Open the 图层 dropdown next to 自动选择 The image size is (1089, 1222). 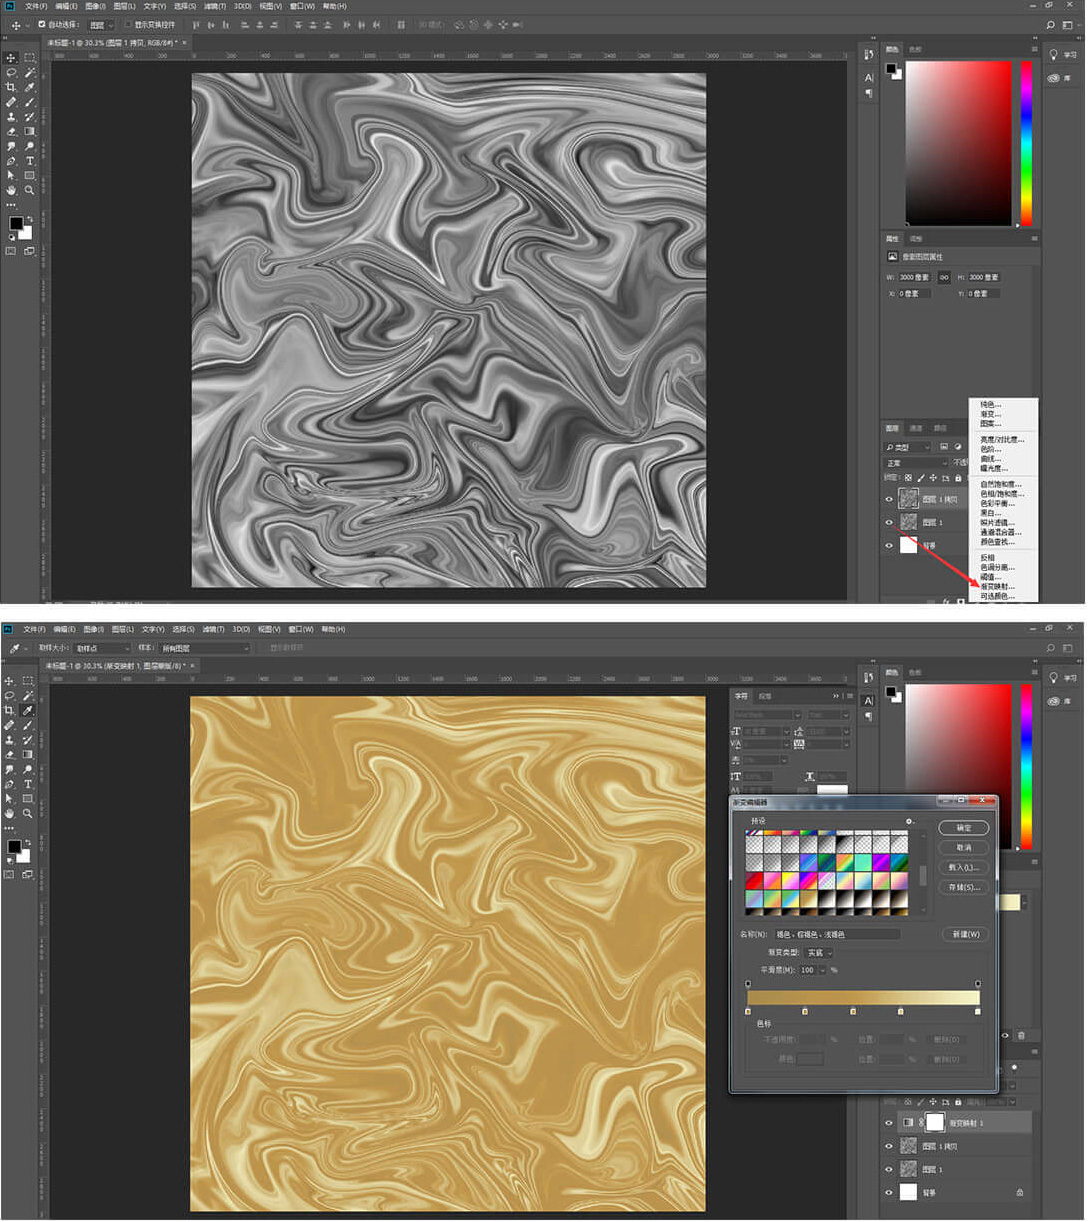(100, 24)
